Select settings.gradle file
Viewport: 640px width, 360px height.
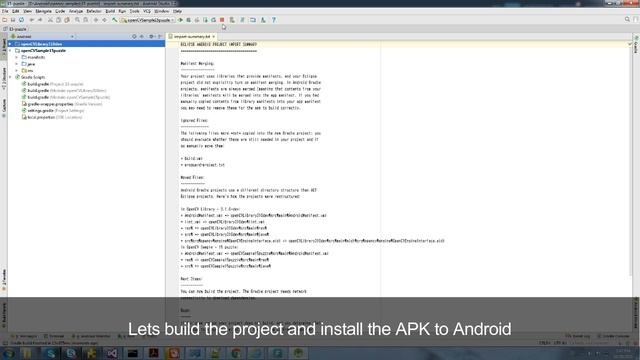pyautogui.click(x=53, y=111)
